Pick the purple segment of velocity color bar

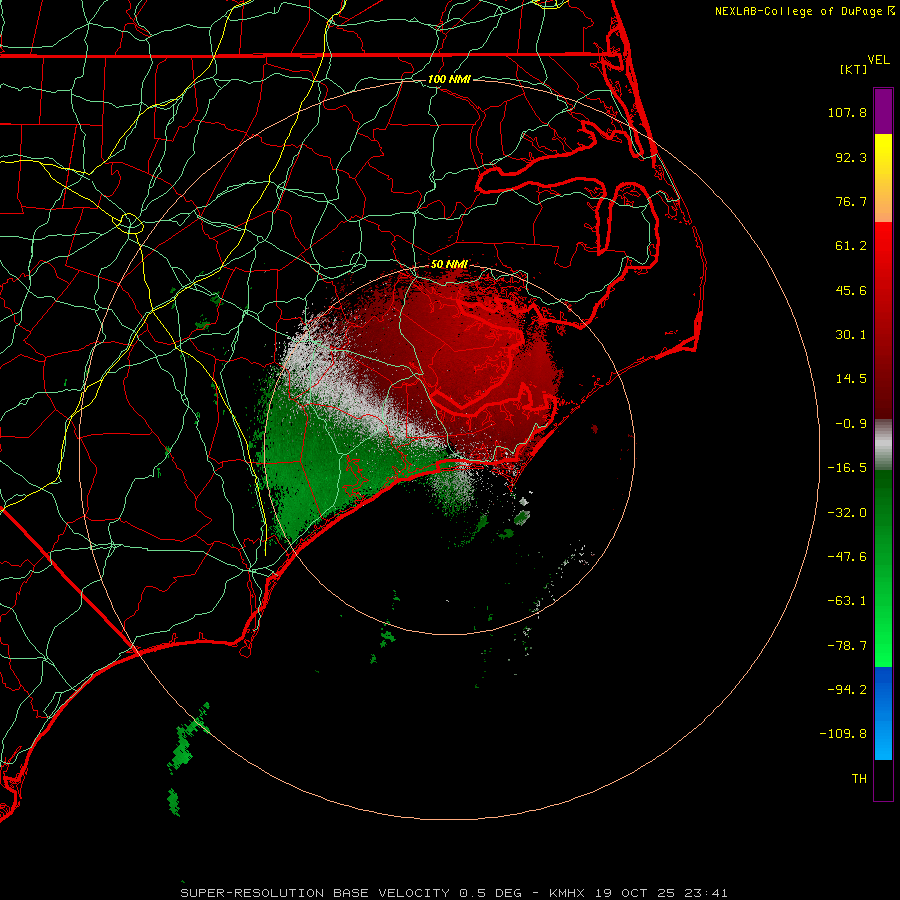point(883,111)
